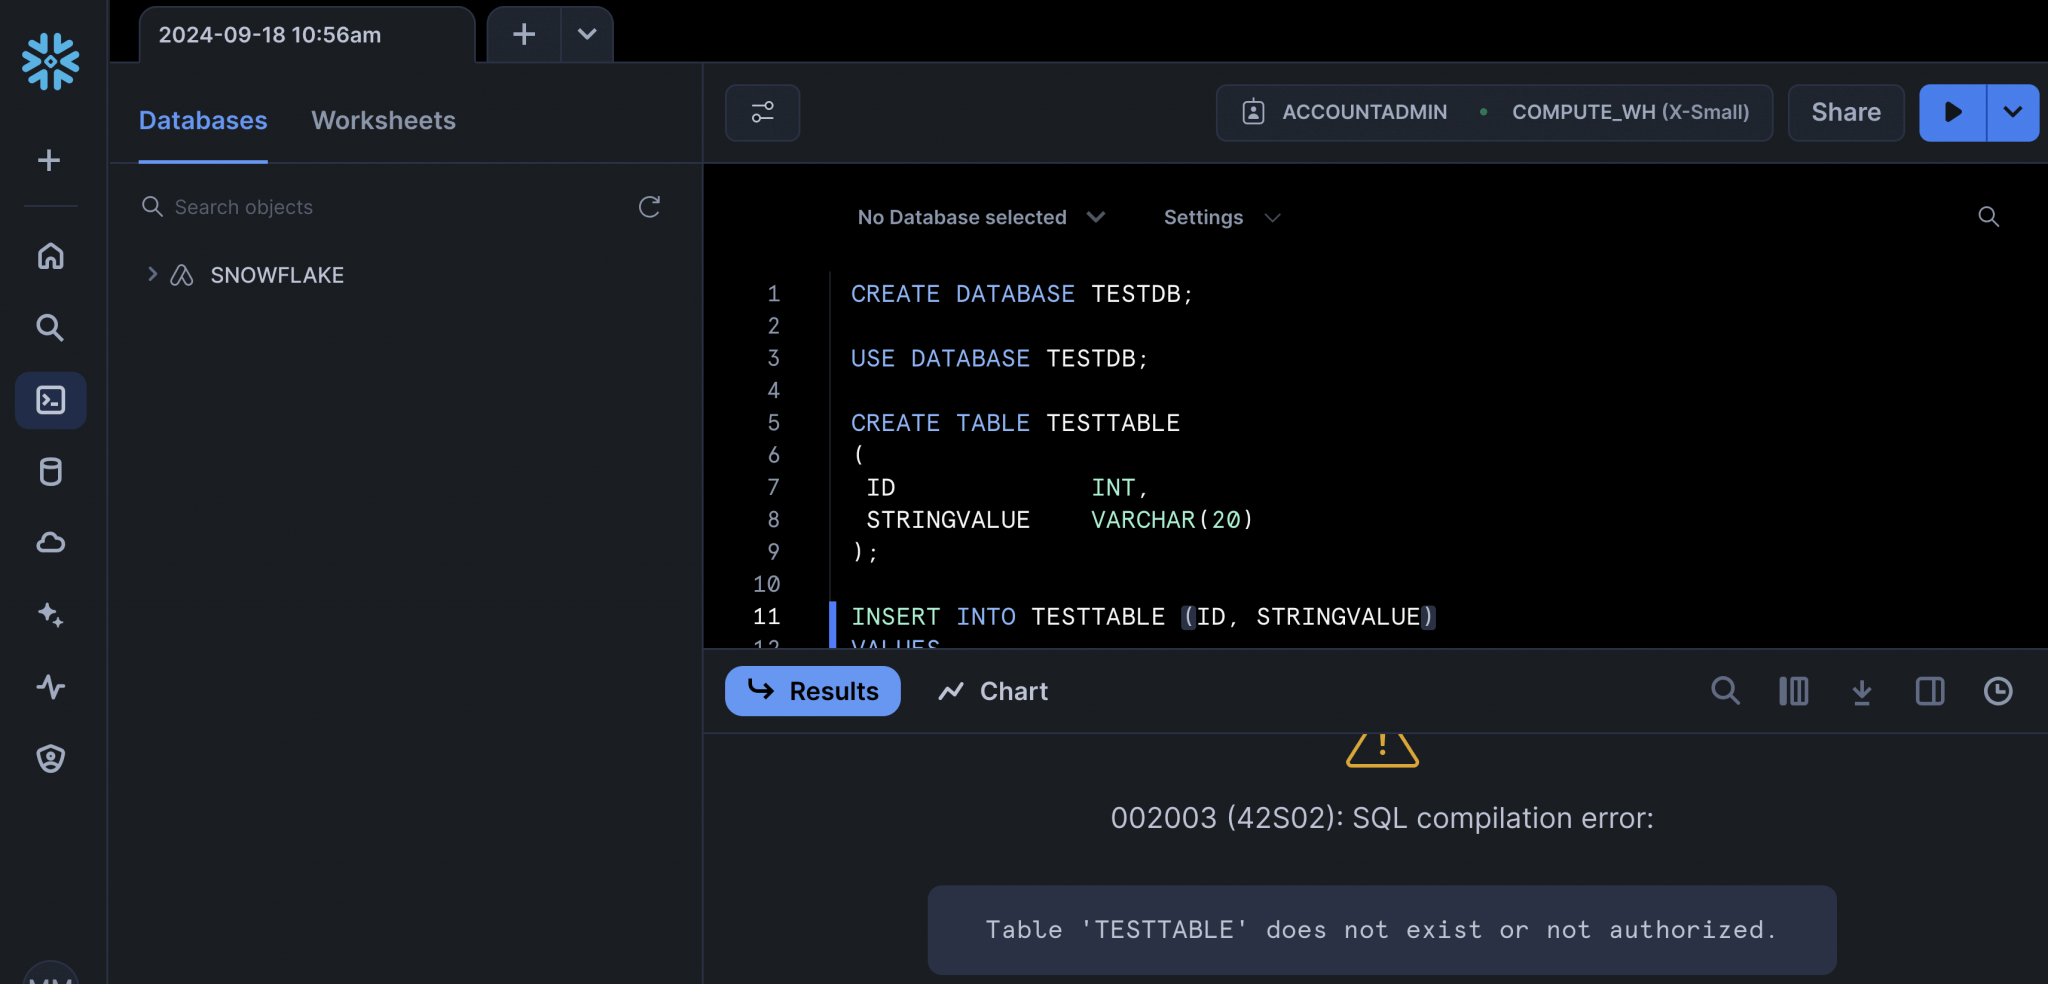Click the Snowflake logo icon

coord(51,62)
